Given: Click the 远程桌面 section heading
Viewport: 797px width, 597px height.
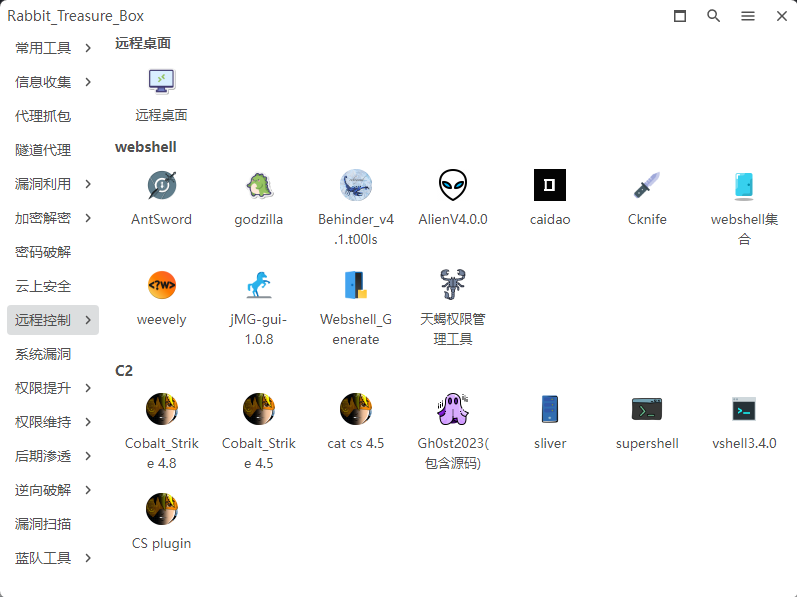Looking at the screenshot, I should point(143,43).
